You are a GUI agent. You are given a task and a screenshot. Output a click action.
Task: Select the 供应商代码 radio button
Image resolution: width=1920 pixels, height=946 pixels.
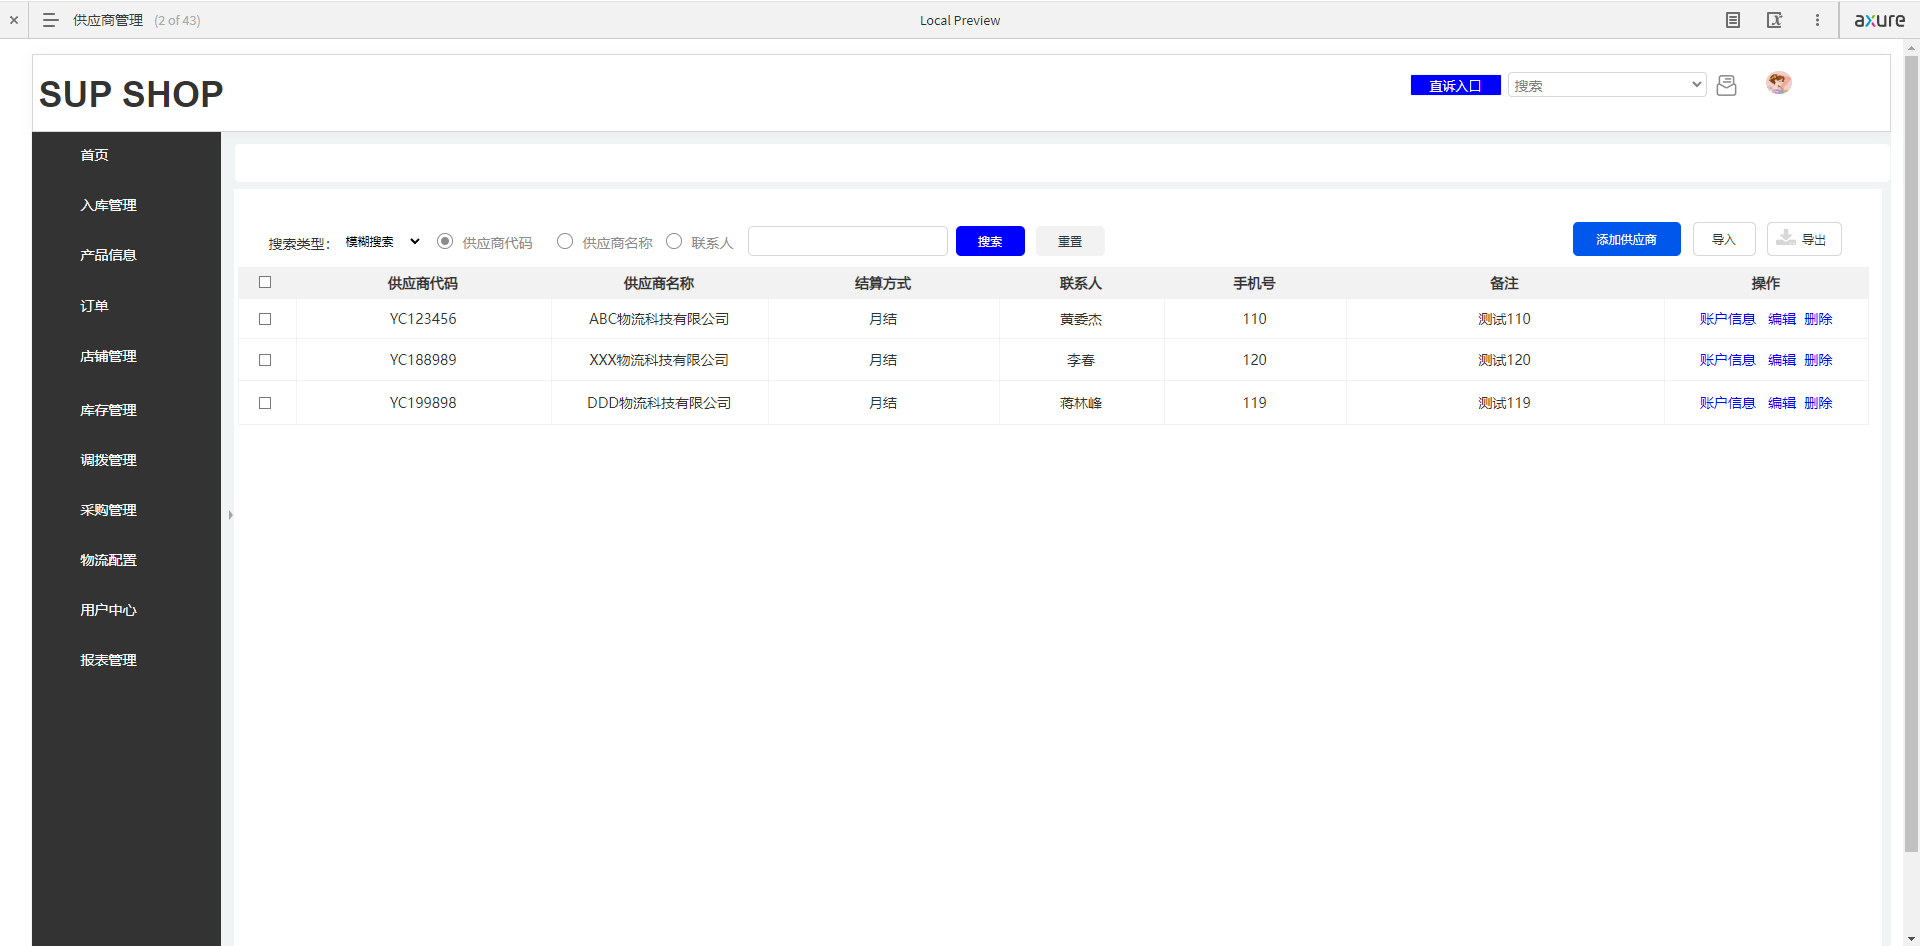tap(445, 241)
